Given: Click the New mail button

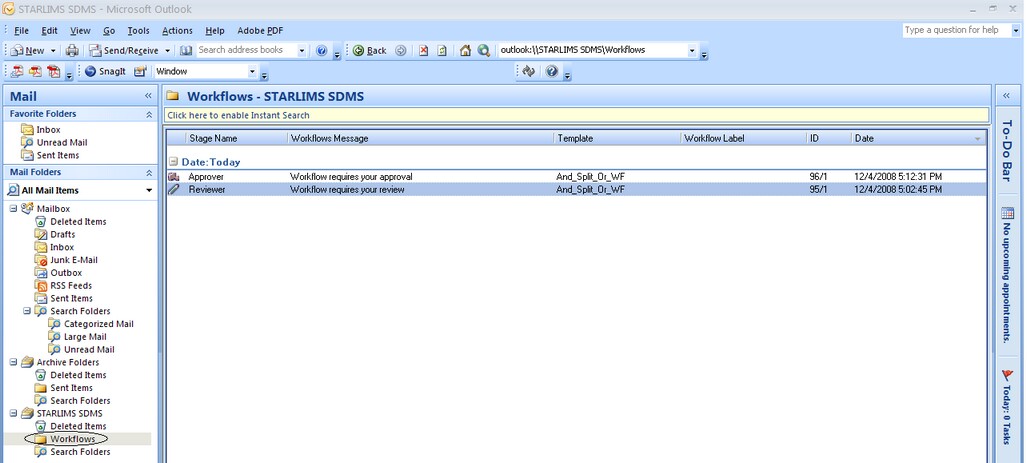Looking at the screenshot, I should tap(27, 50).
